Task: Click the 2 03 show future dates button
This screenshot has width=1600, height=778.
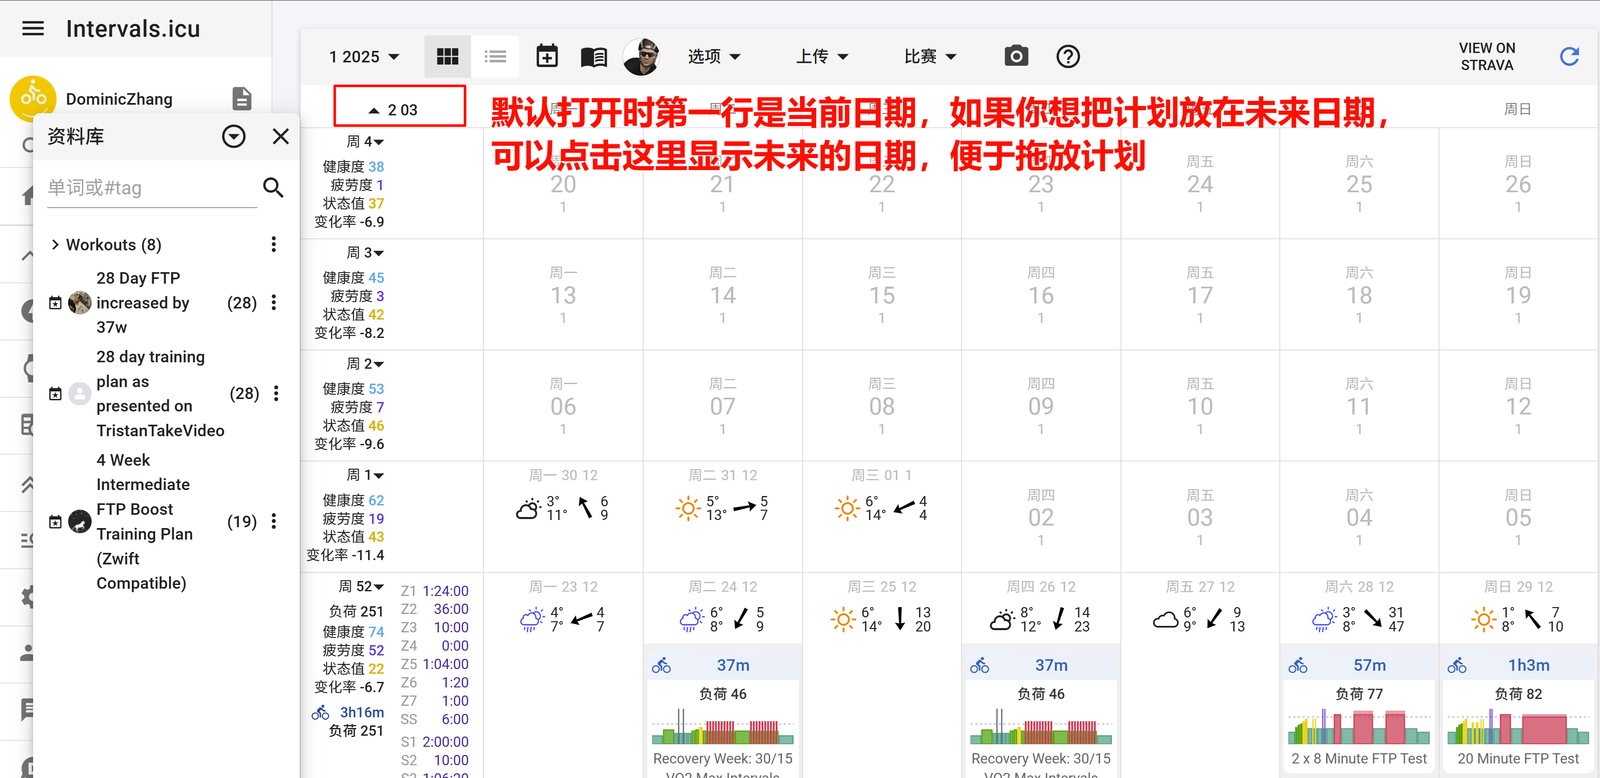Action: (x=399, y=109)
